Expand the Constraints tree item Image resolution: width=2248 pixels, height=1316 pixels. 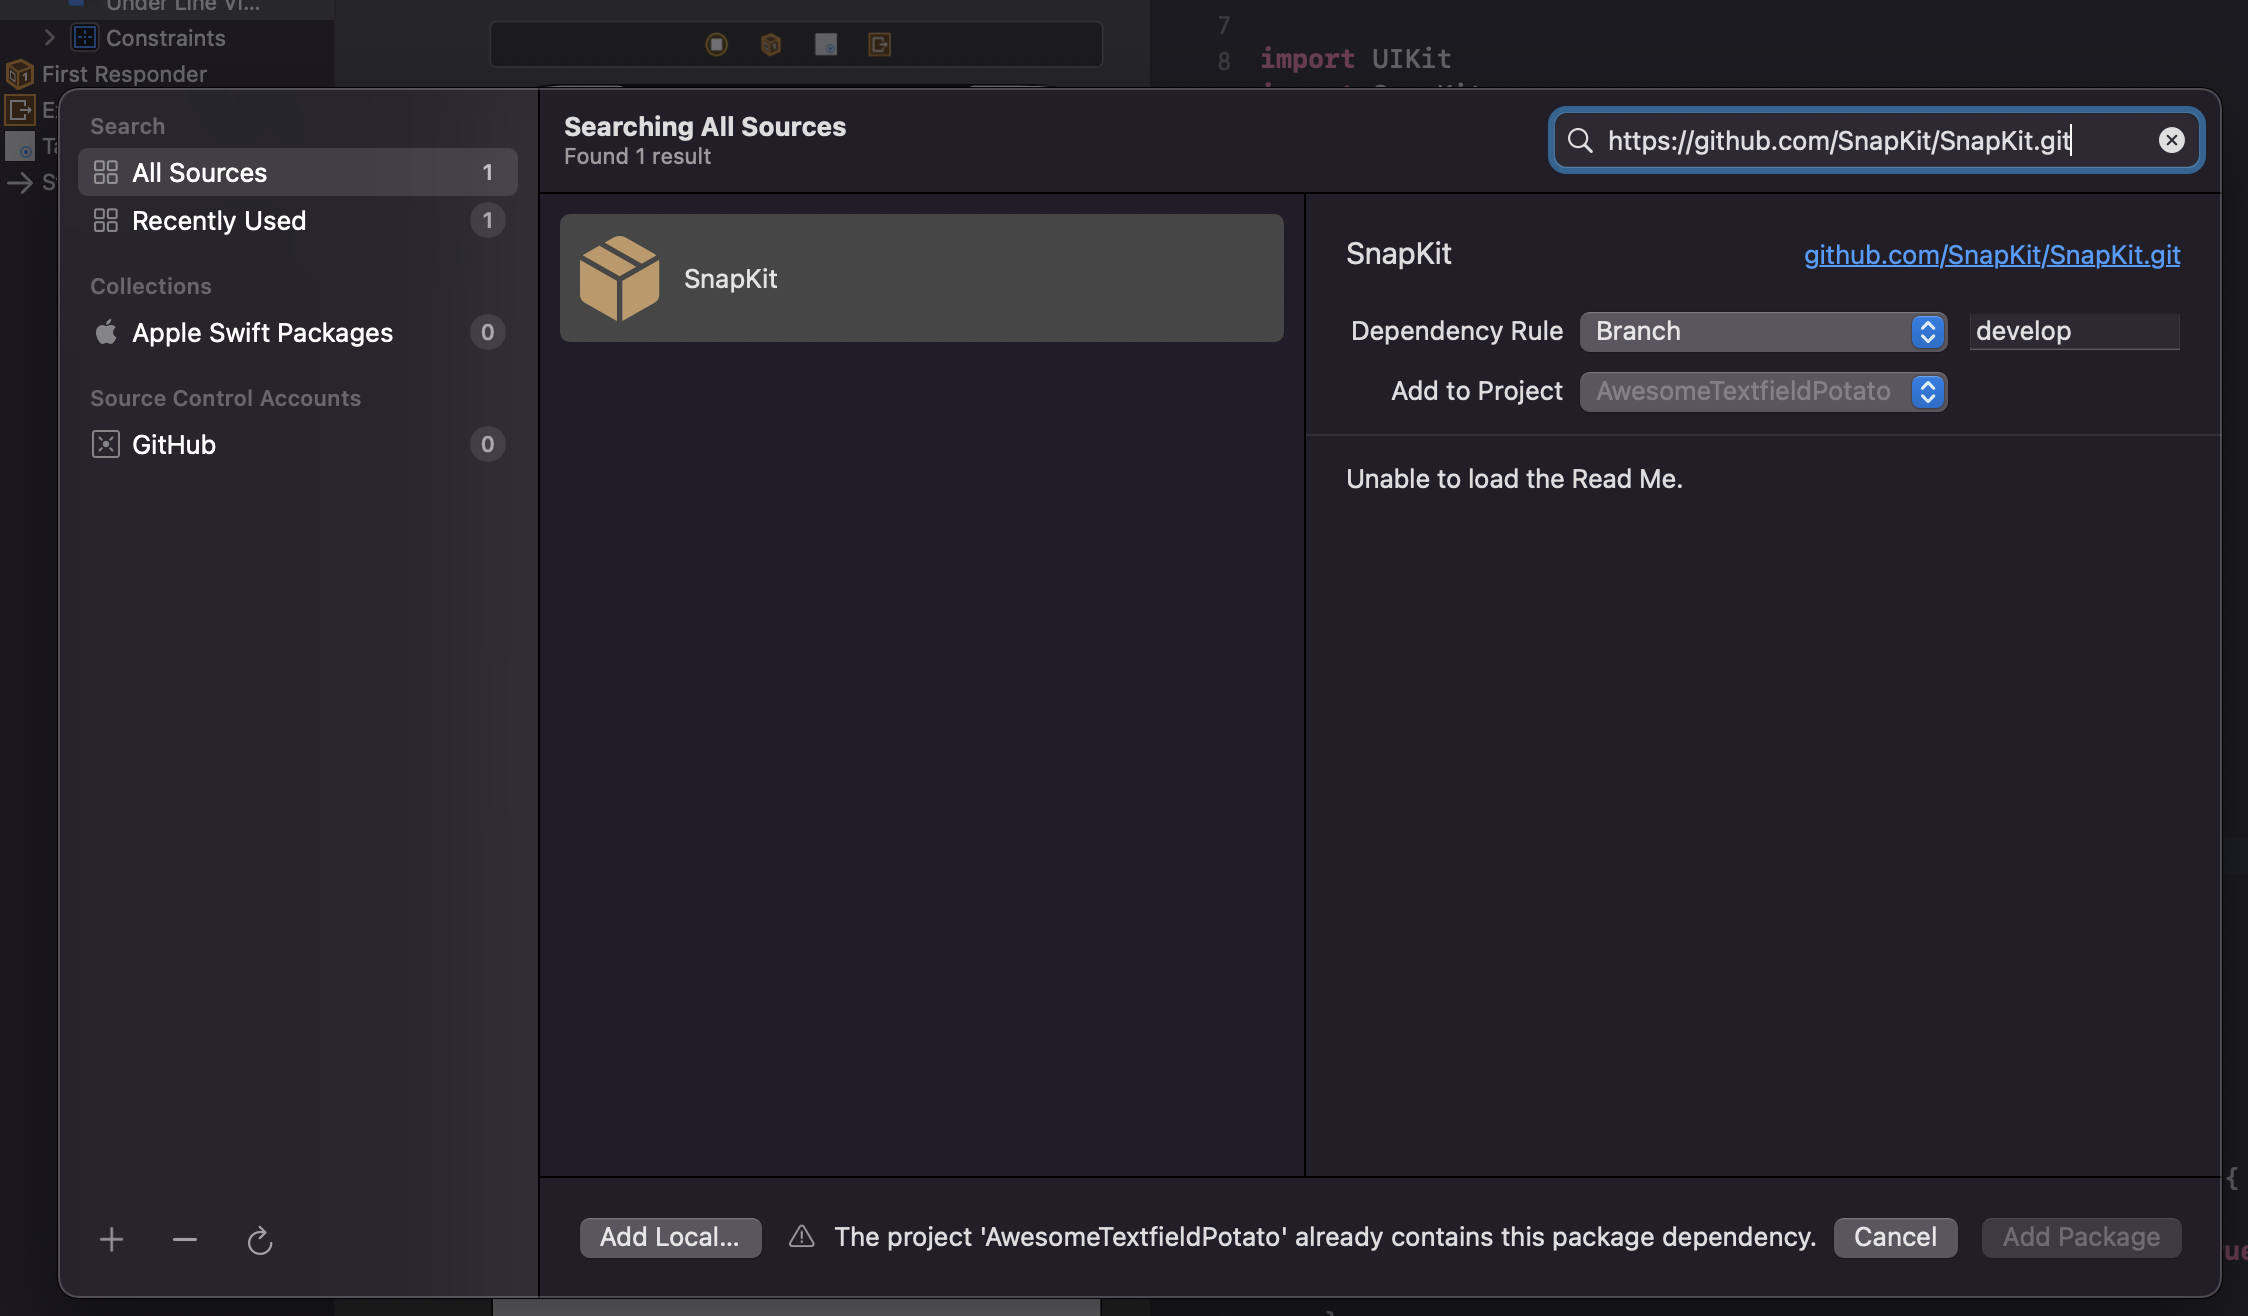50,37
